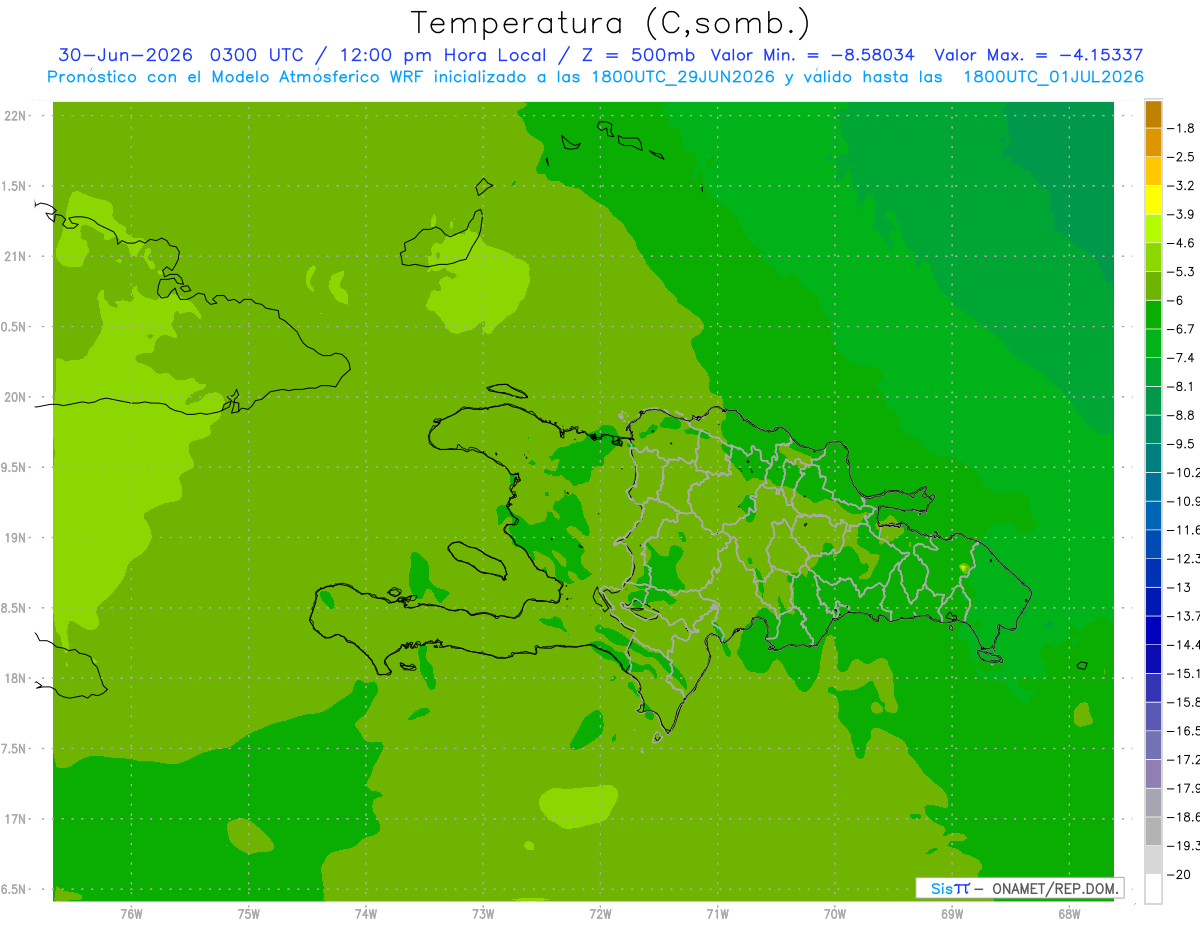Click the '-3.9' color bar label

coord(1181,214)
